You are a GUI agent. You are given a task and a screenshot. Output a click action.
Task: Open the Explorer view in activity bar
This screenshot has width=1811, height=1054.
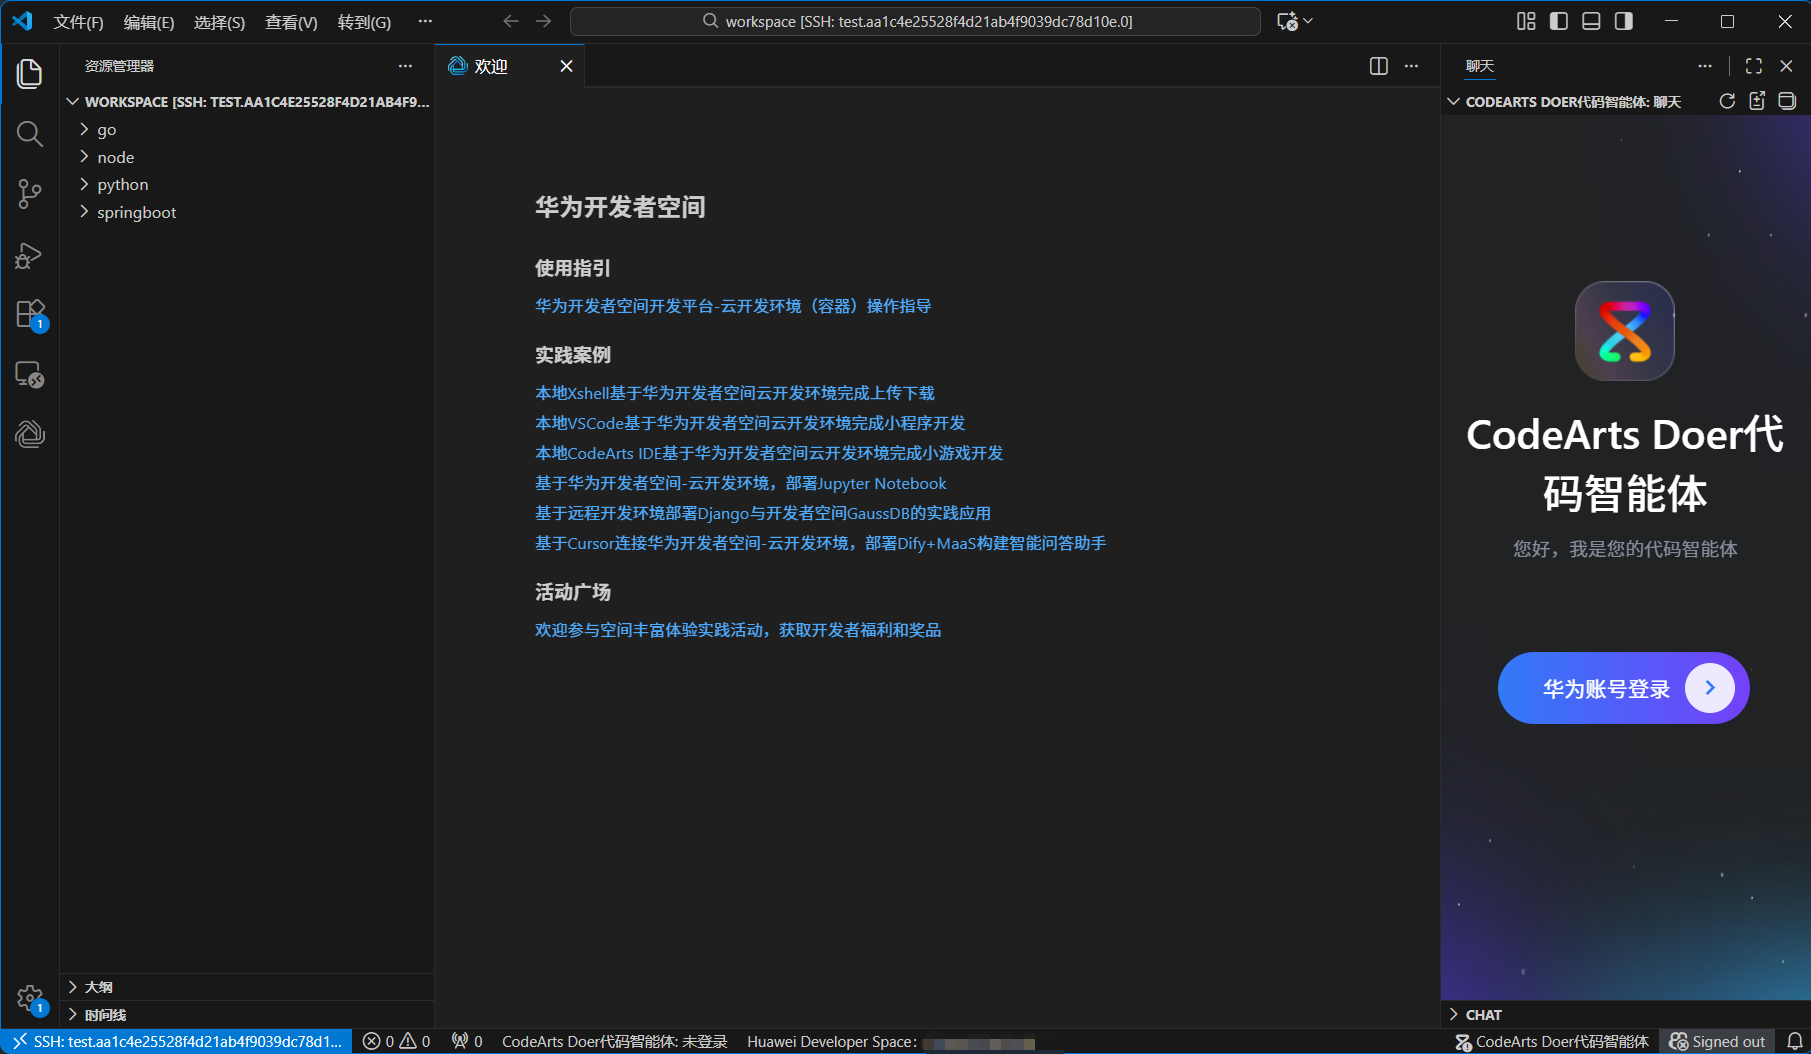pyautogui.click(x=30, y=74)
